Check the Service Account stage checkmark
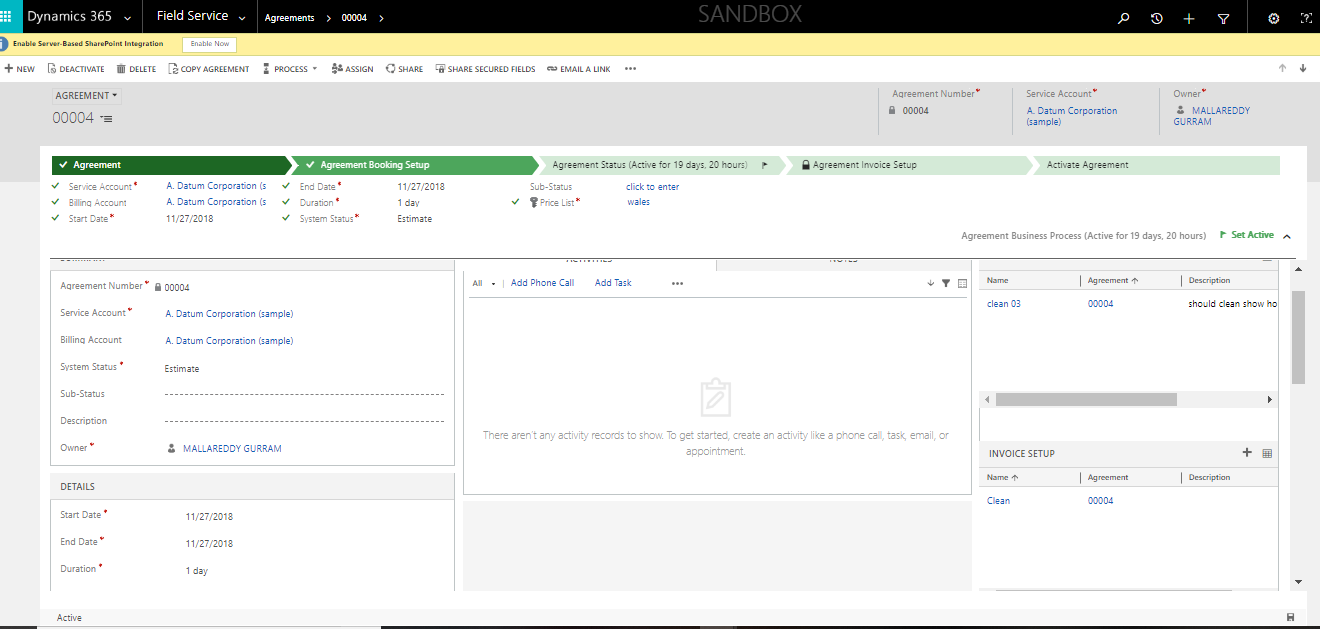 55,186
